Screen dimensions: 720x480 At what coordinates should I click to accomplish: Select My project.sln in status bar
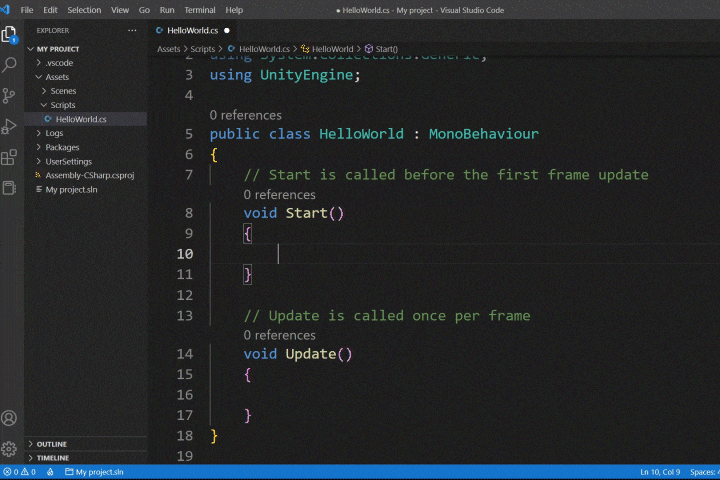(94, 472)
